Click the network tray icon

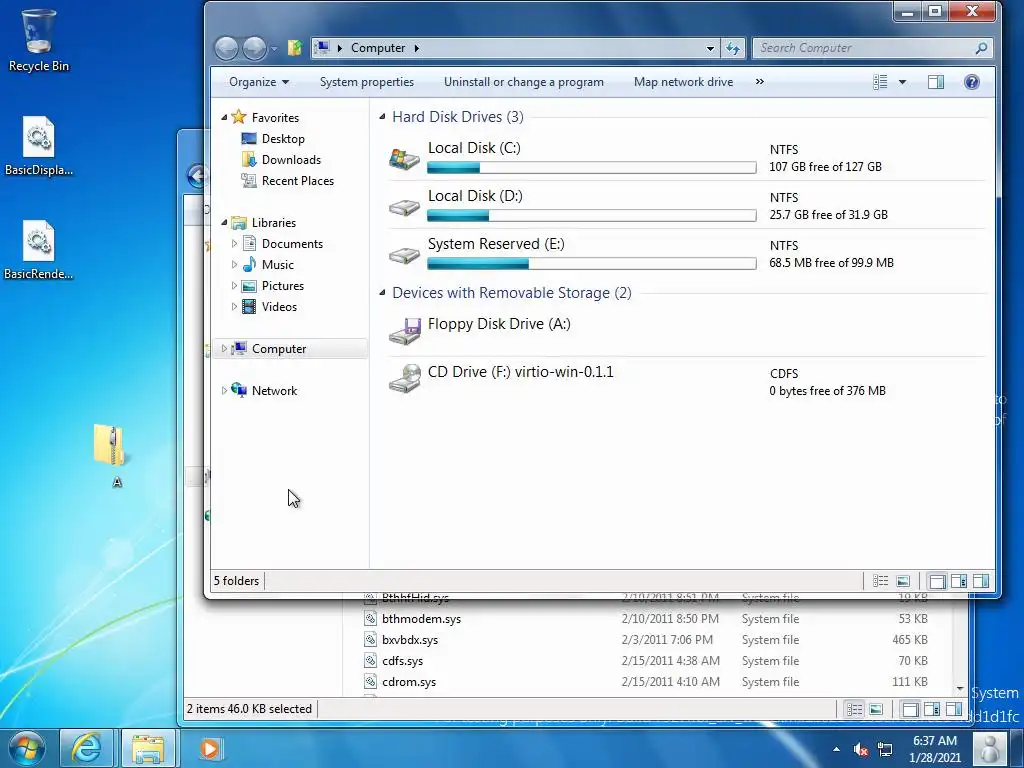tap(885, 749)
